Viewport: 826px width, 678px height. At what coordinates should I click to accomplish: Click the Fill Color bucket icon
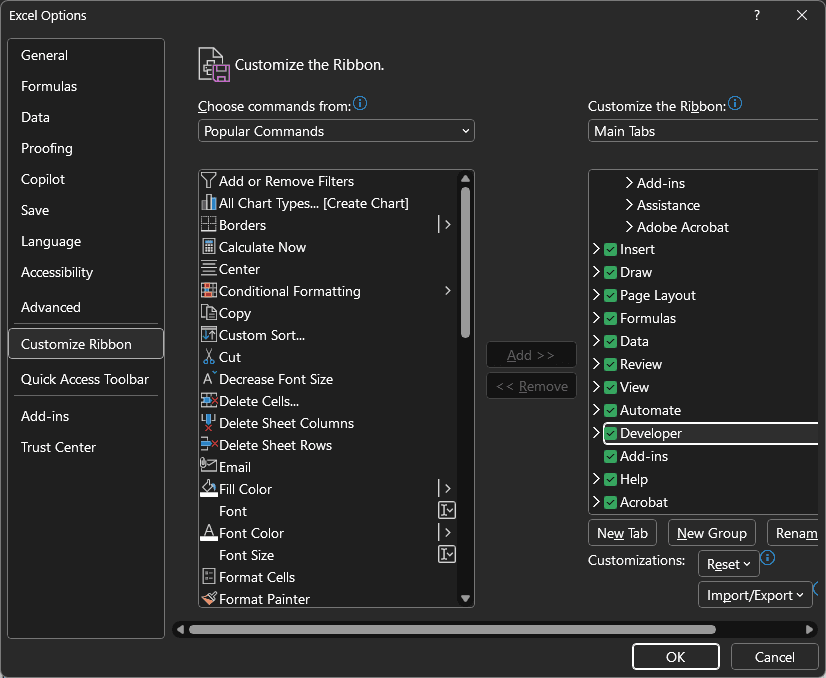[209, 488]
